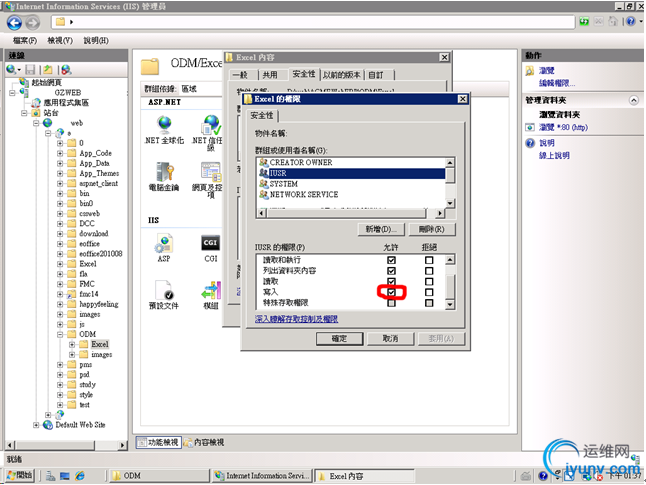Screen dimensions: 646x485
Task: Click the 瀏覽 icon in 動作 pane
Action: tap(530, 71)
